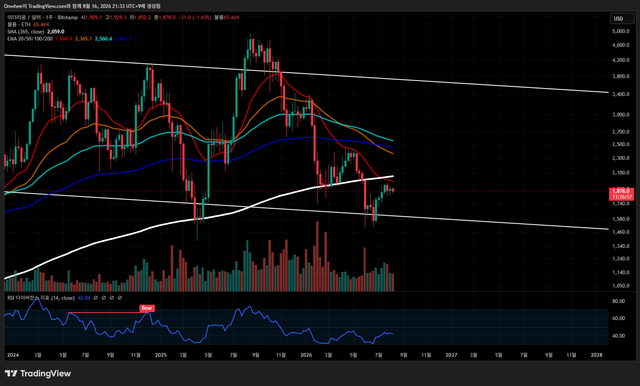640x386 pixels.
Task: Click the teal EMA value 2,560.4
Action: (103, 38)
